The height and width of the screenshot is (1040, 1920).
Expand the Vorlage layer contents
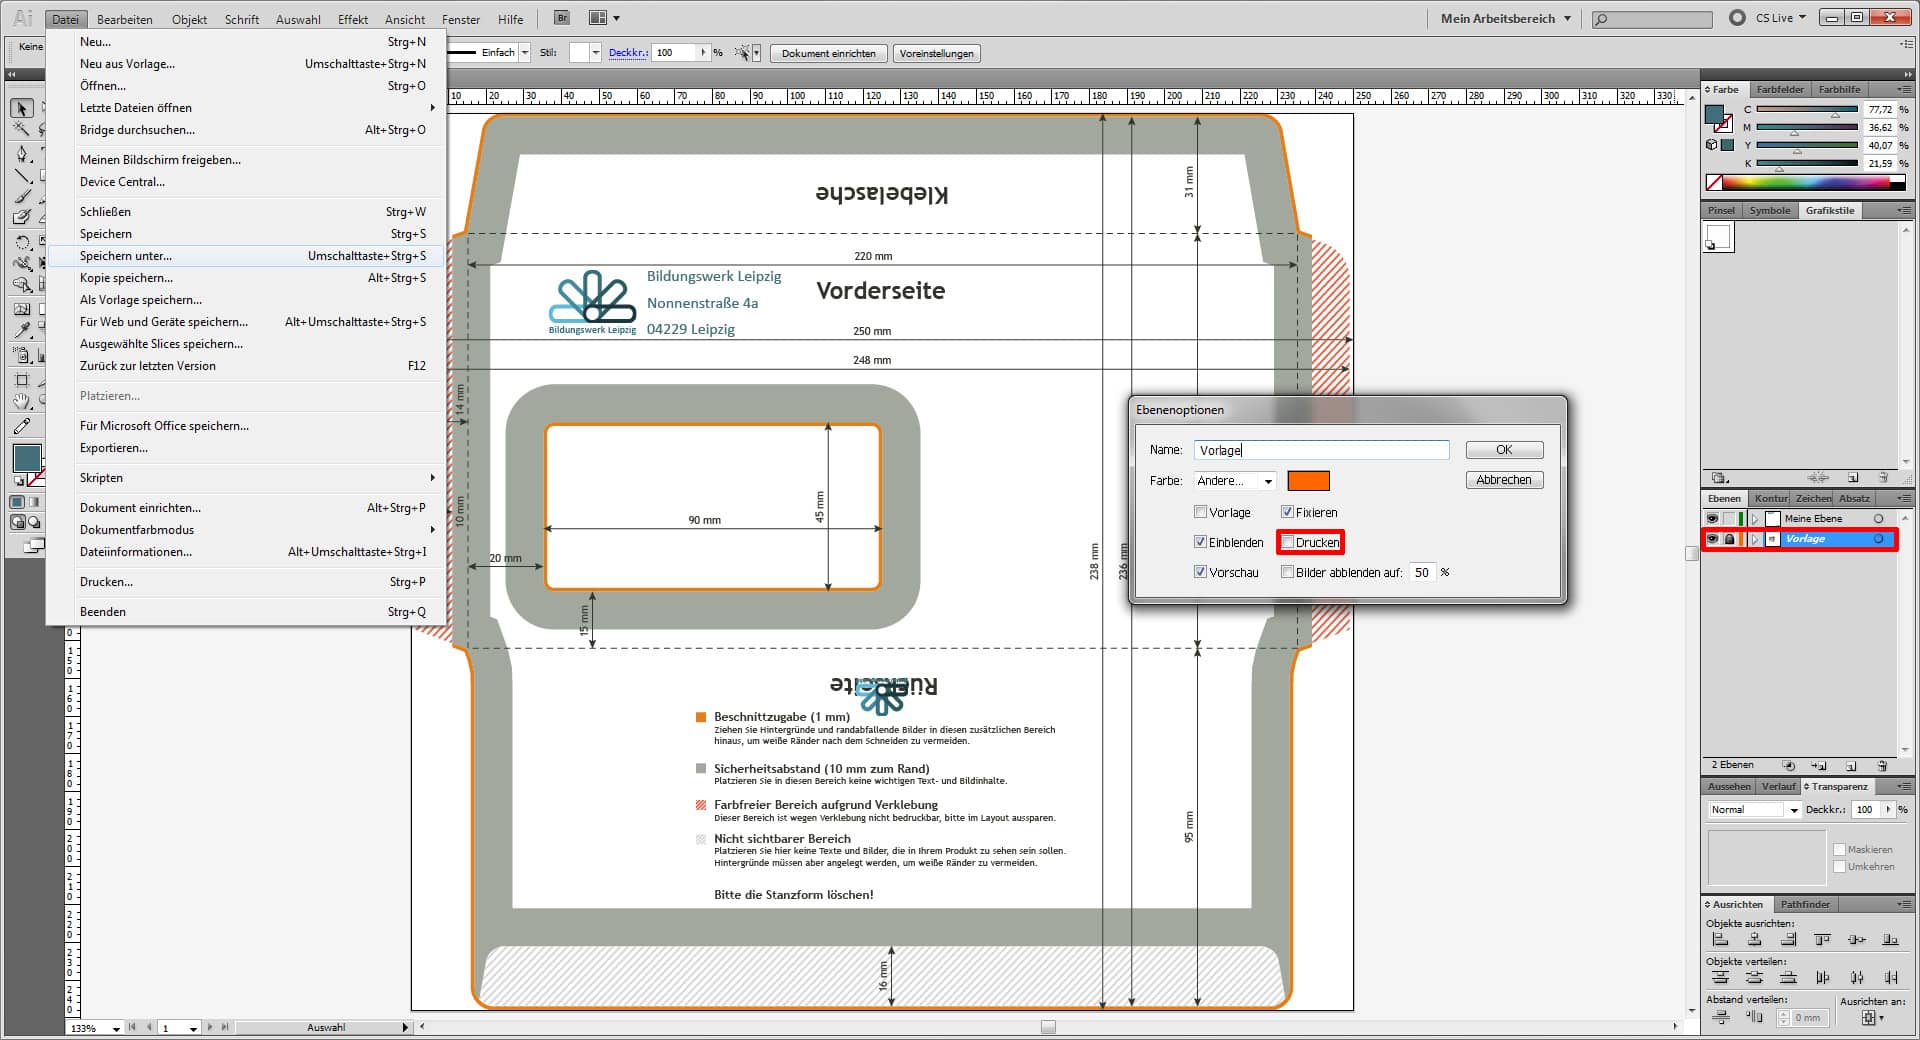point(1755,539)
